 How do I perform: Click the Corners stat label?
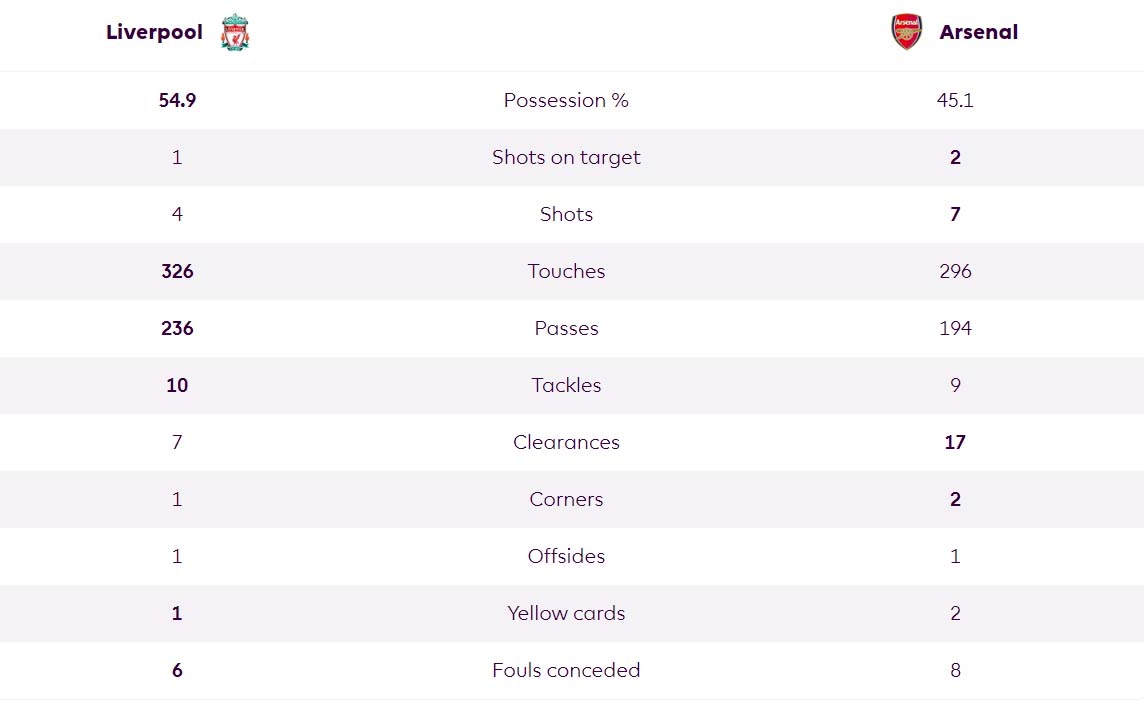click(x=566, y=499)
